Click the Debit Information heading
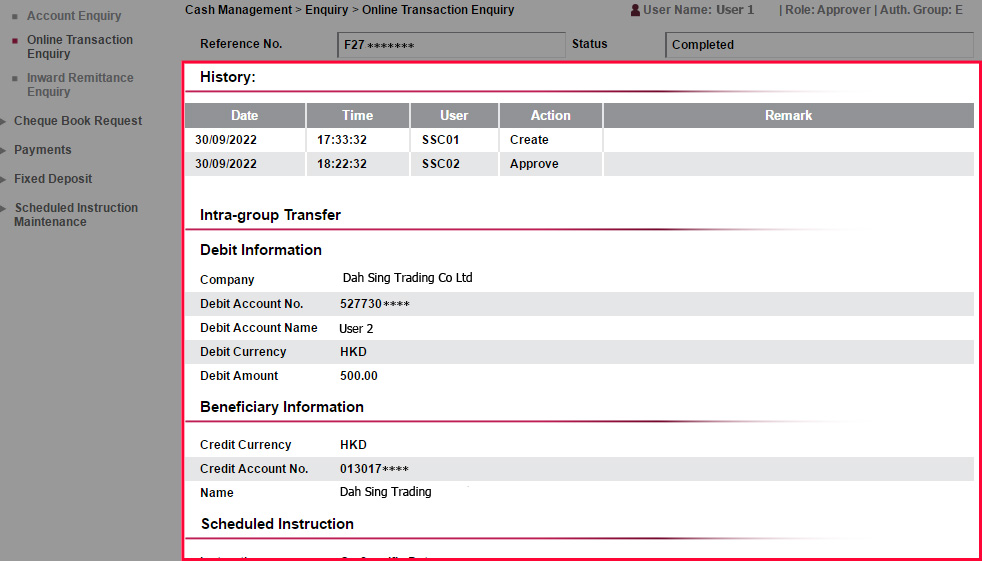The image size is (982, 561). pos(261,250)
